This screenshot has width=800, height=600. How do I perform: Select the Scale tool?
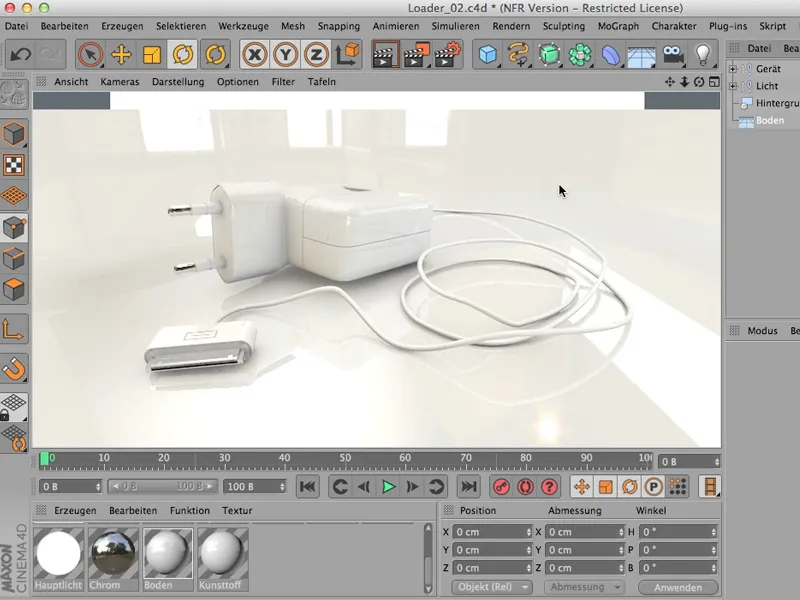tap(152, 54)
